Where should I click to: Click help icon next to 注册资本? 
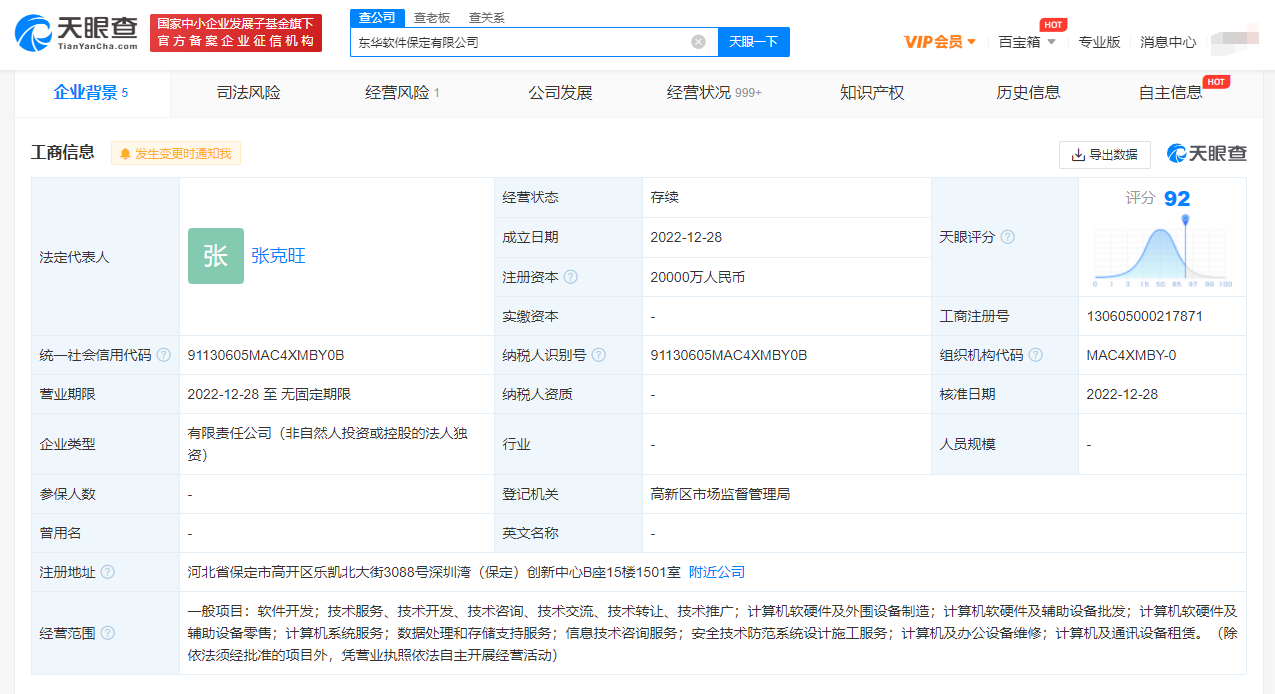[571, 277]
